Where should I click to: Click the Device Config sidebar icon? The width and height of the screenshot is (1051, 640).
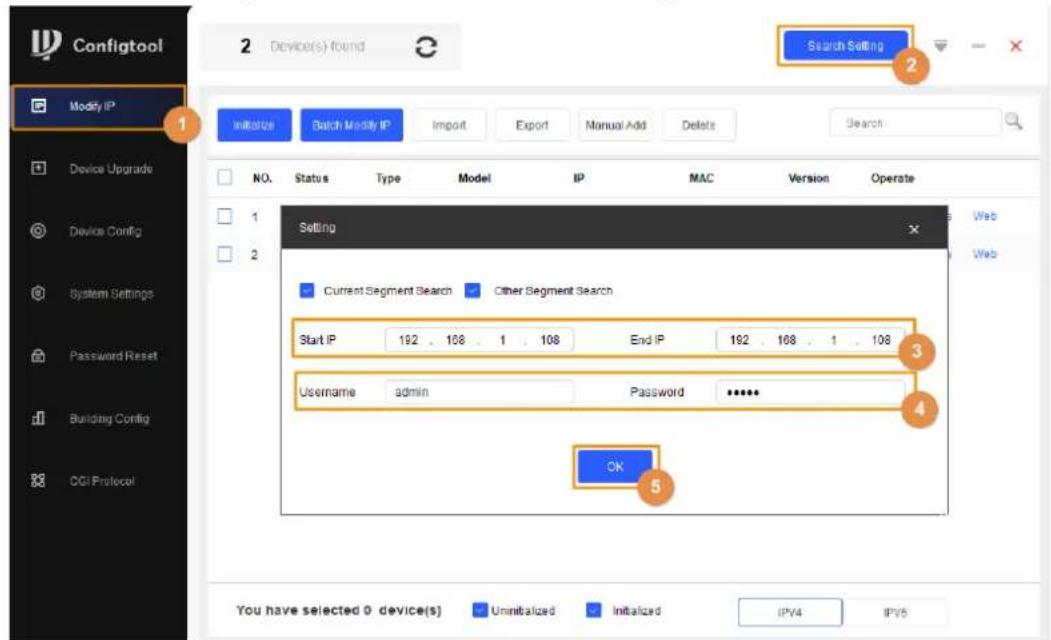click(38, 231)
